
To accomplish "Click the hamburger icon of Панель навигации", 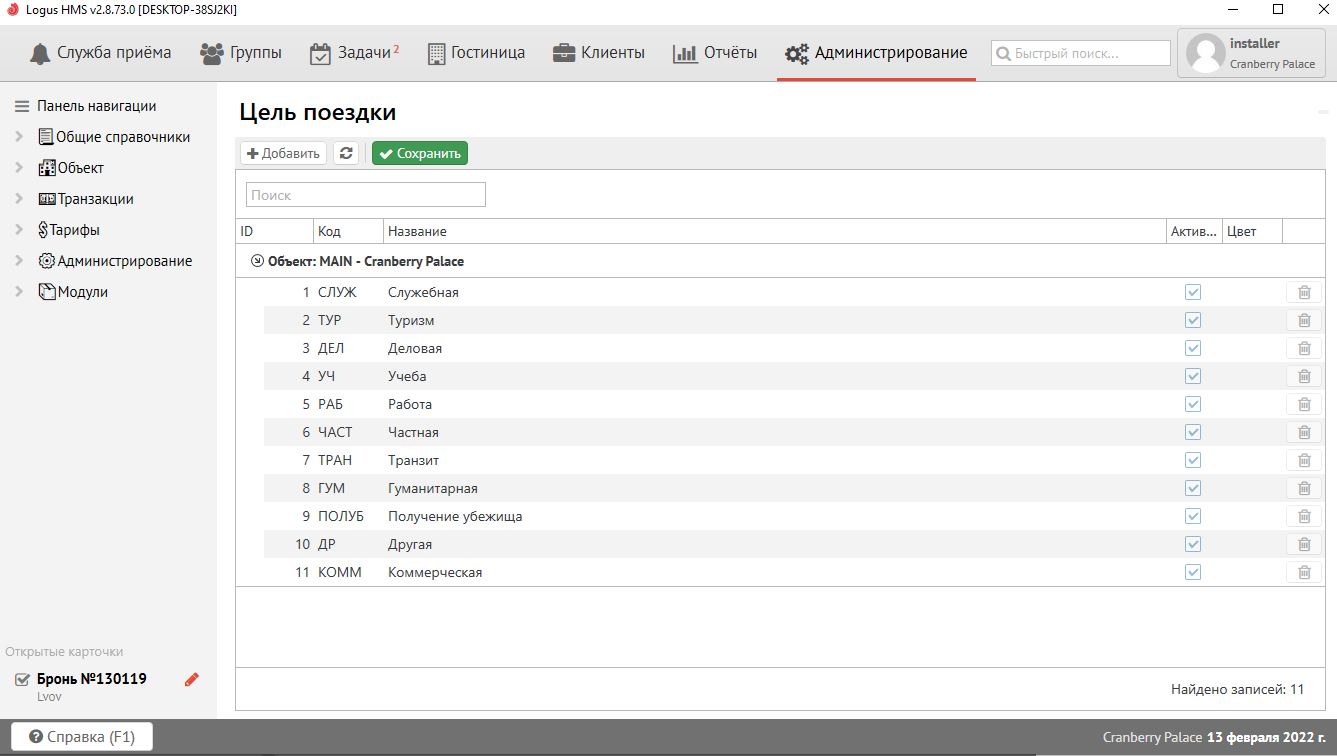I will (x=22, y=106).
